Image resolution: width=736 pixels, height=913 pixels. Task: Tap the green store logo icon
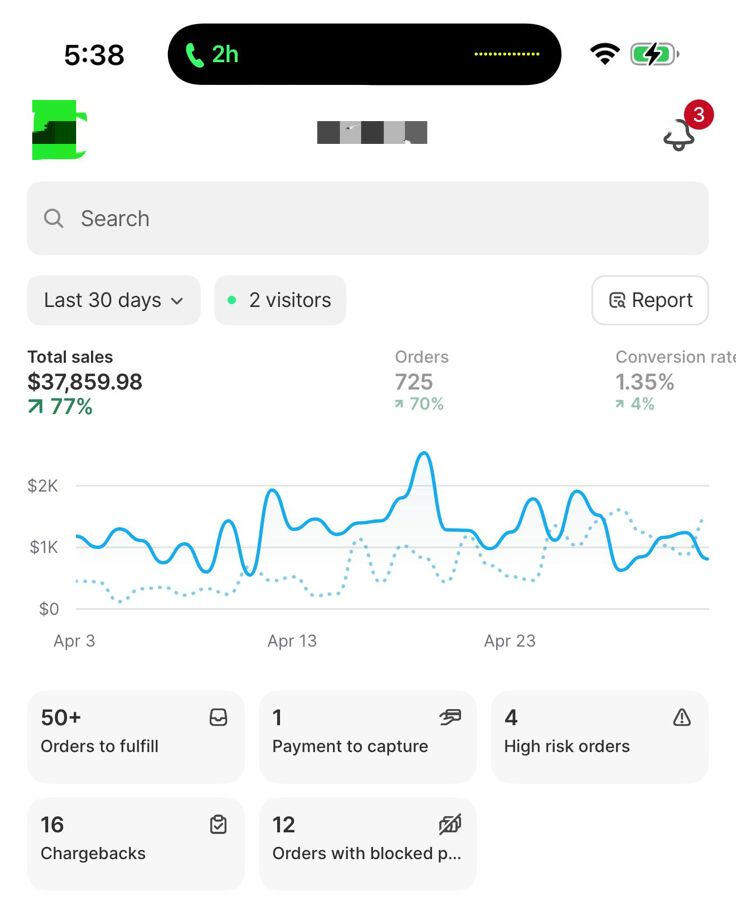(59, 131)
